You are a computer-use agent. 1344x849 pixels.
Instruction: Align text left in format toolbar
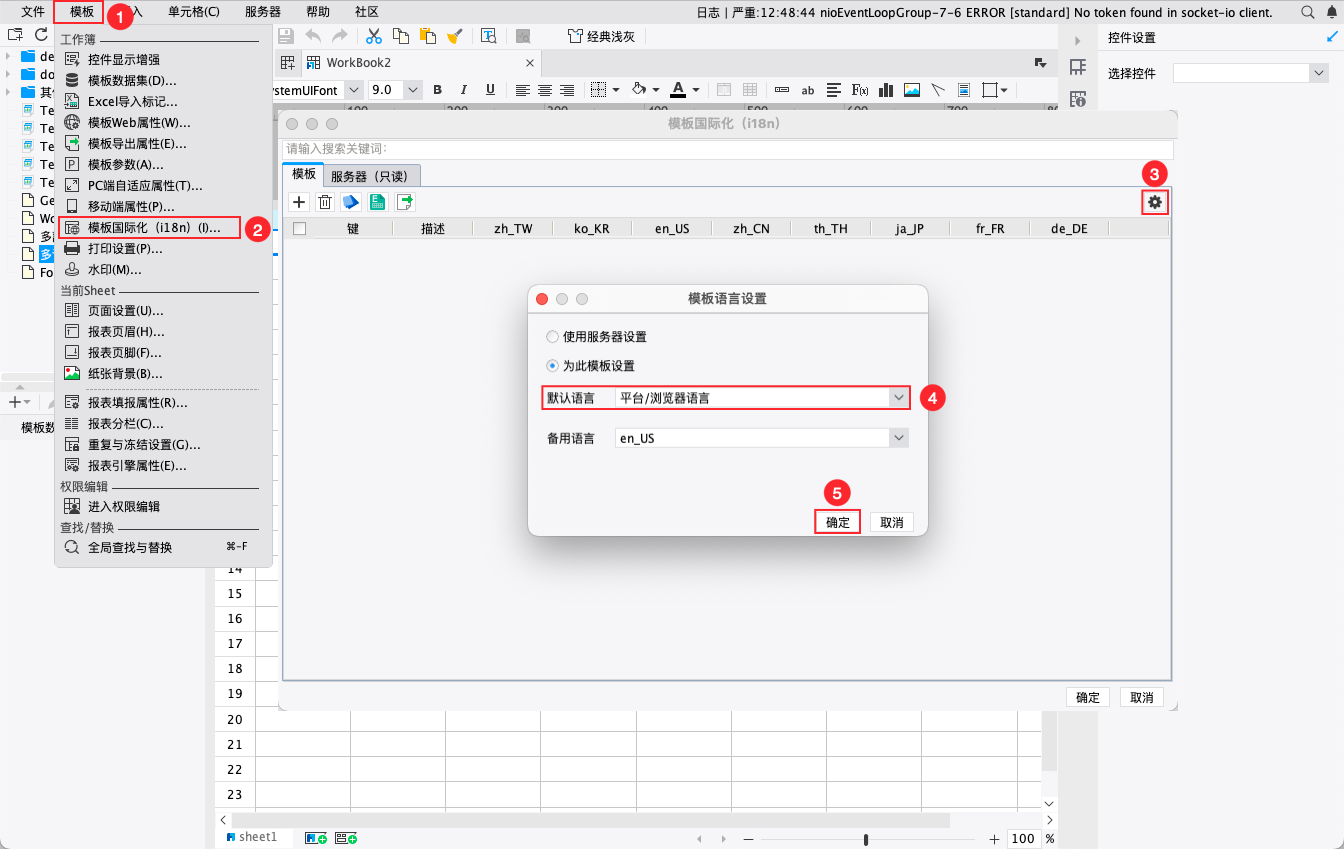pyautogui.click(x=522, y=90)
